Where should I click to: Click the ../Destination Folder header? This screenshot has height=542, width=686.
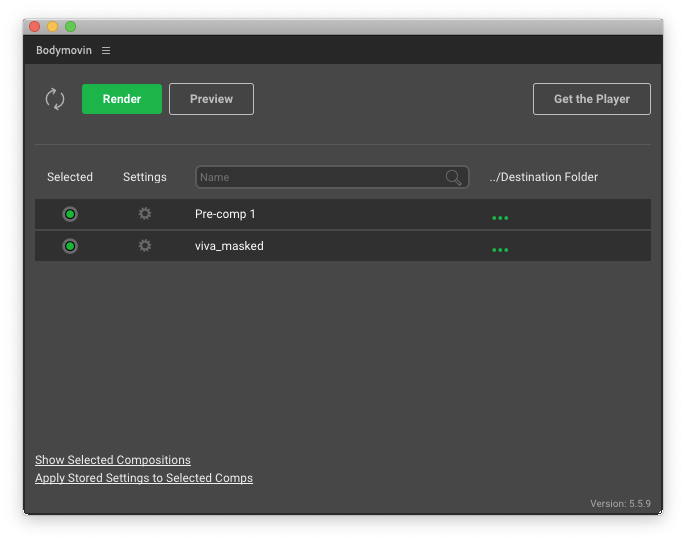544,177
